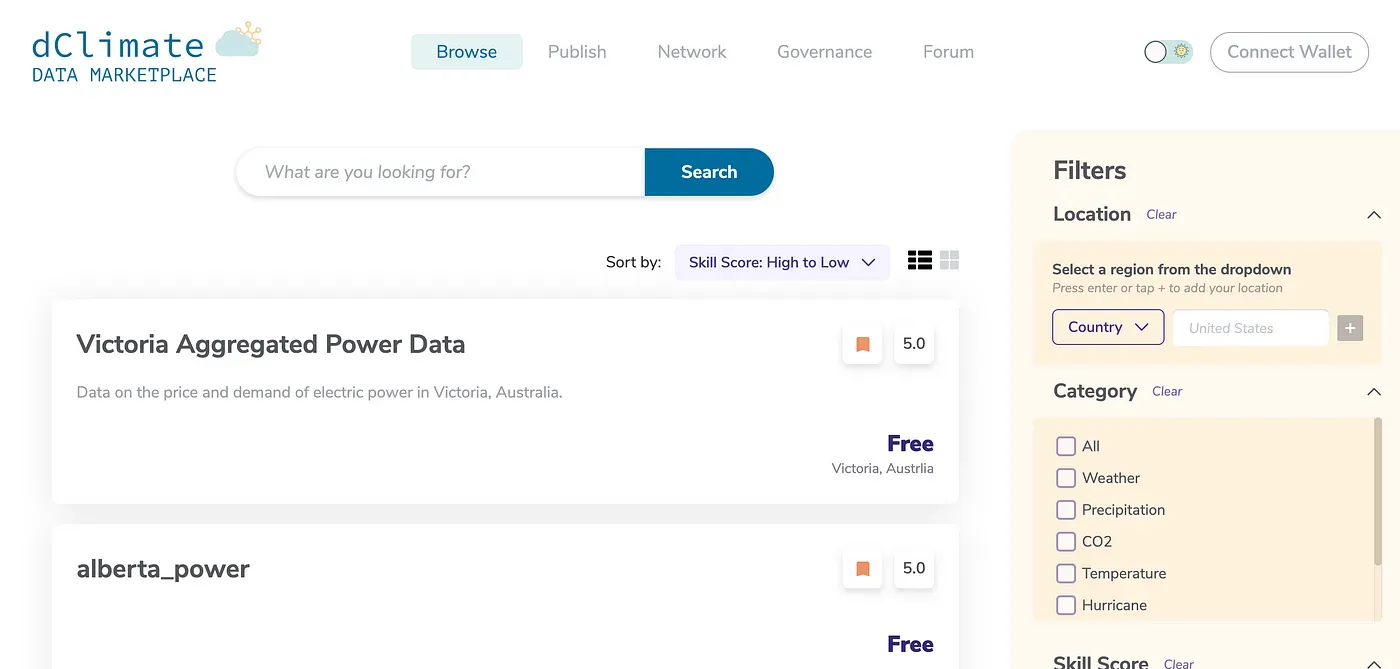Click the Search button
Image resolution: width=1400 pixels, height=669 pixels.
(x=709, y=172)
